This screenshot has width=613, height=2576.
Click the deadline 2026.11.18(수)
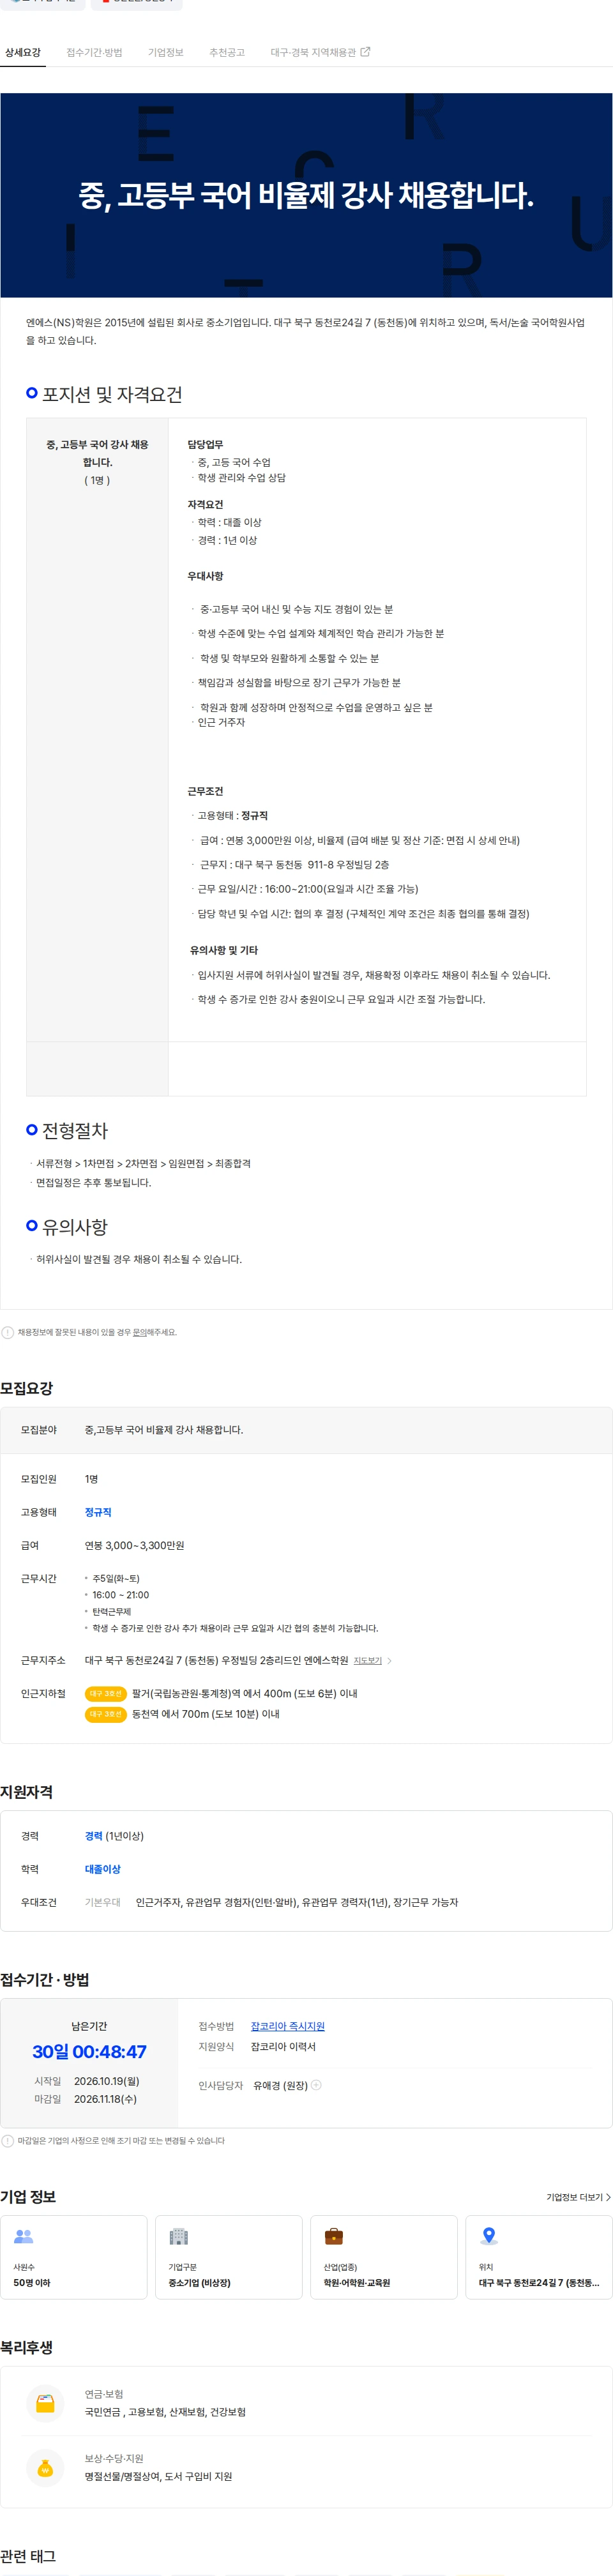pyautogui.click(x=105, y=2099)
